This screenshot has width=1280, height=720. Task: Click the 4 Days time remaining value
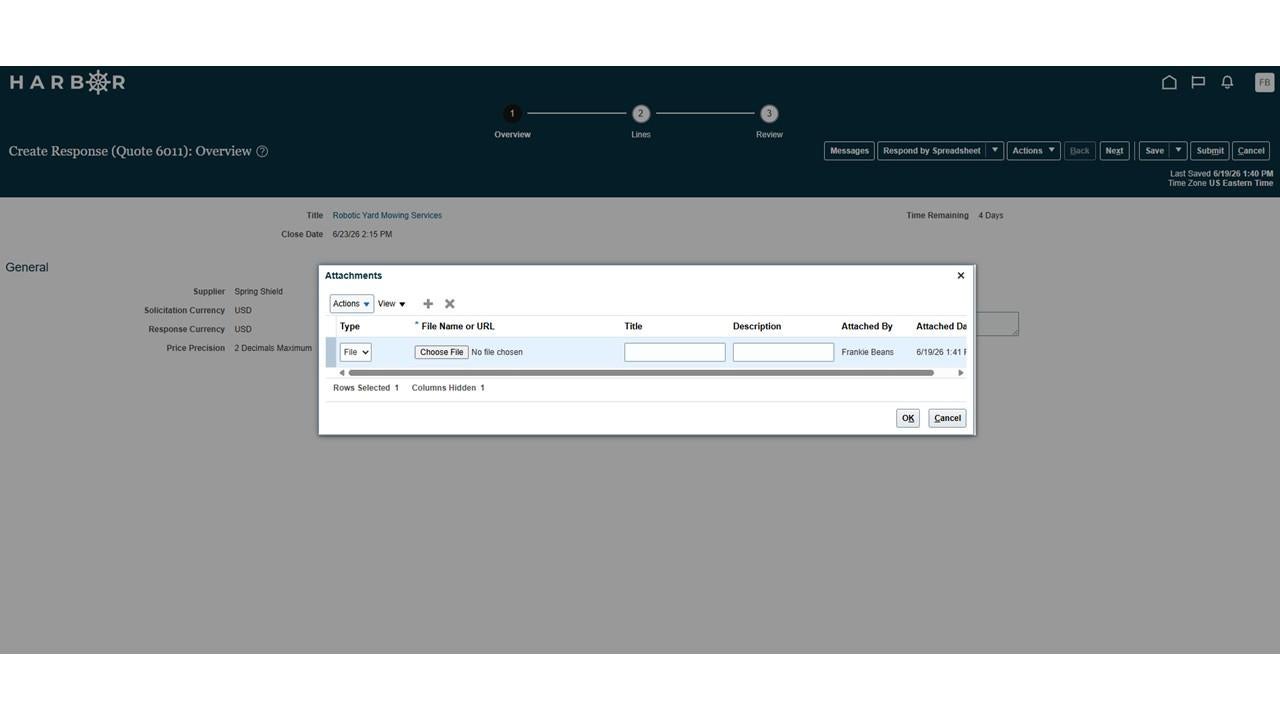pos(991,215)
